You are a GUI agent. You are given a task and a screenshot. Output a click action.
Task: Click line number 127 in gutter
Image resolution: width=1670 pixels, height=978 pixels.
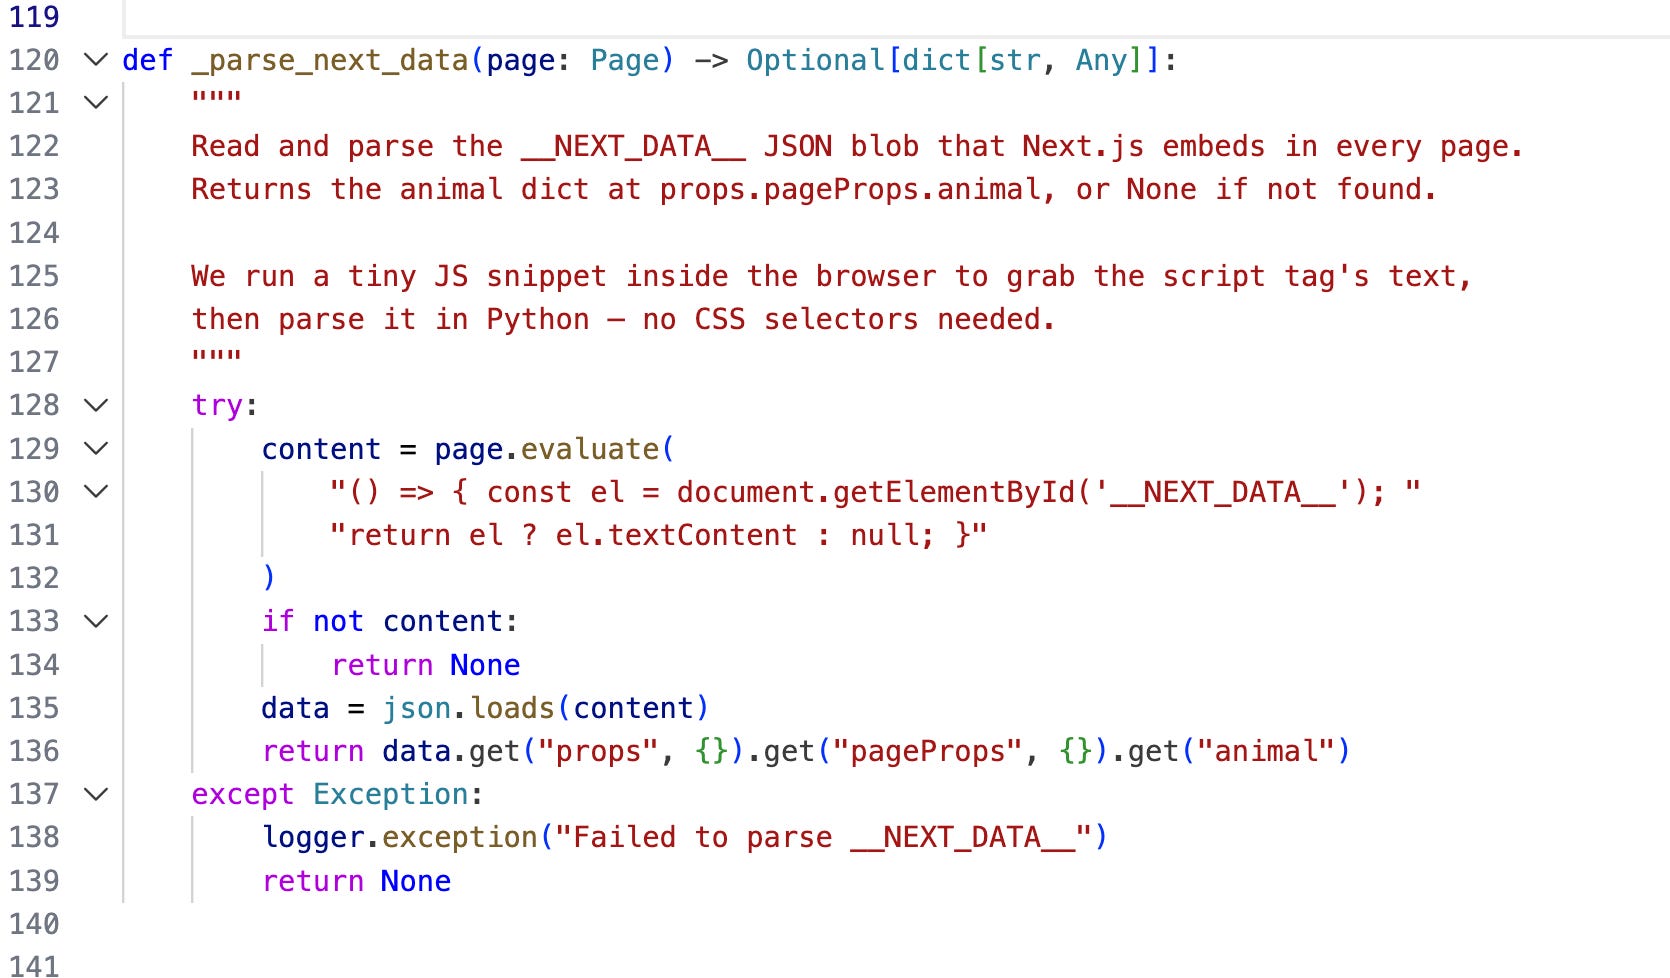click(35, 362)
